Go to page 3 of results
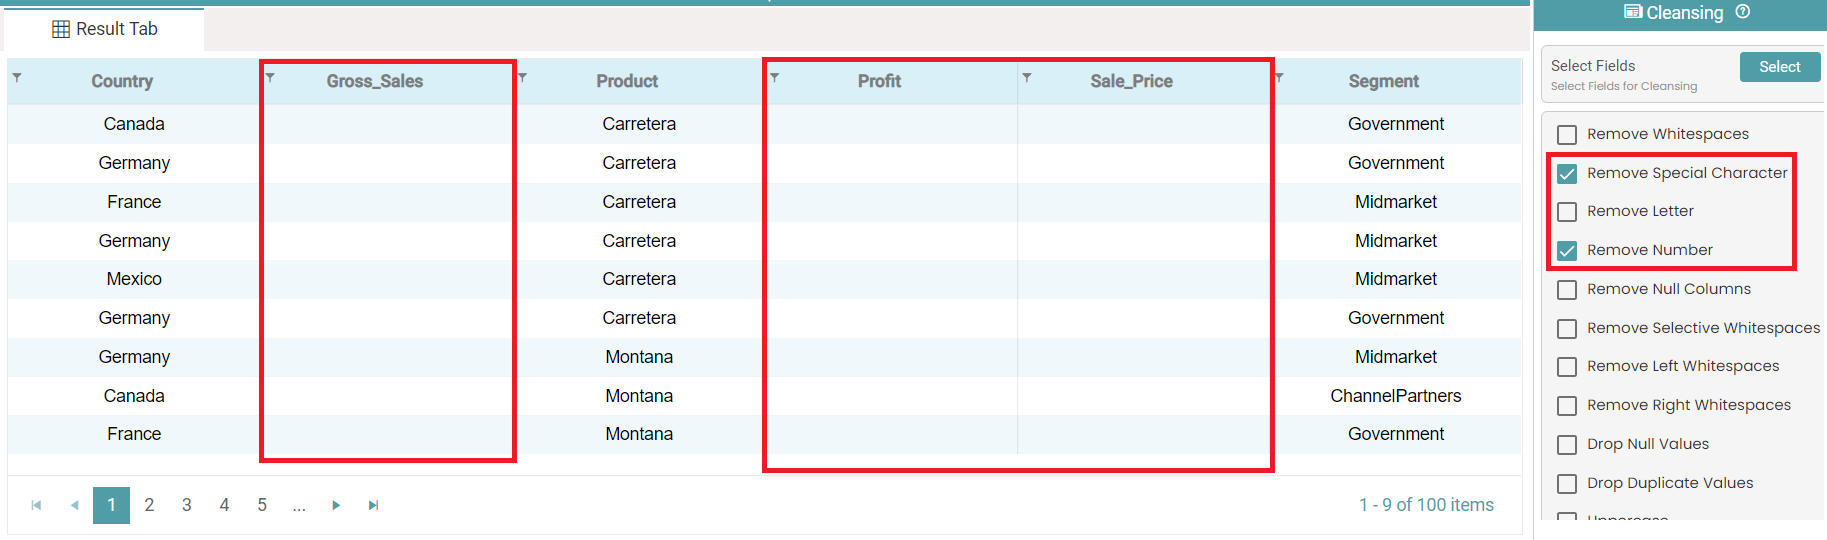The width and height of the screenshot is (1827, 540). click(x=187, y=506)
